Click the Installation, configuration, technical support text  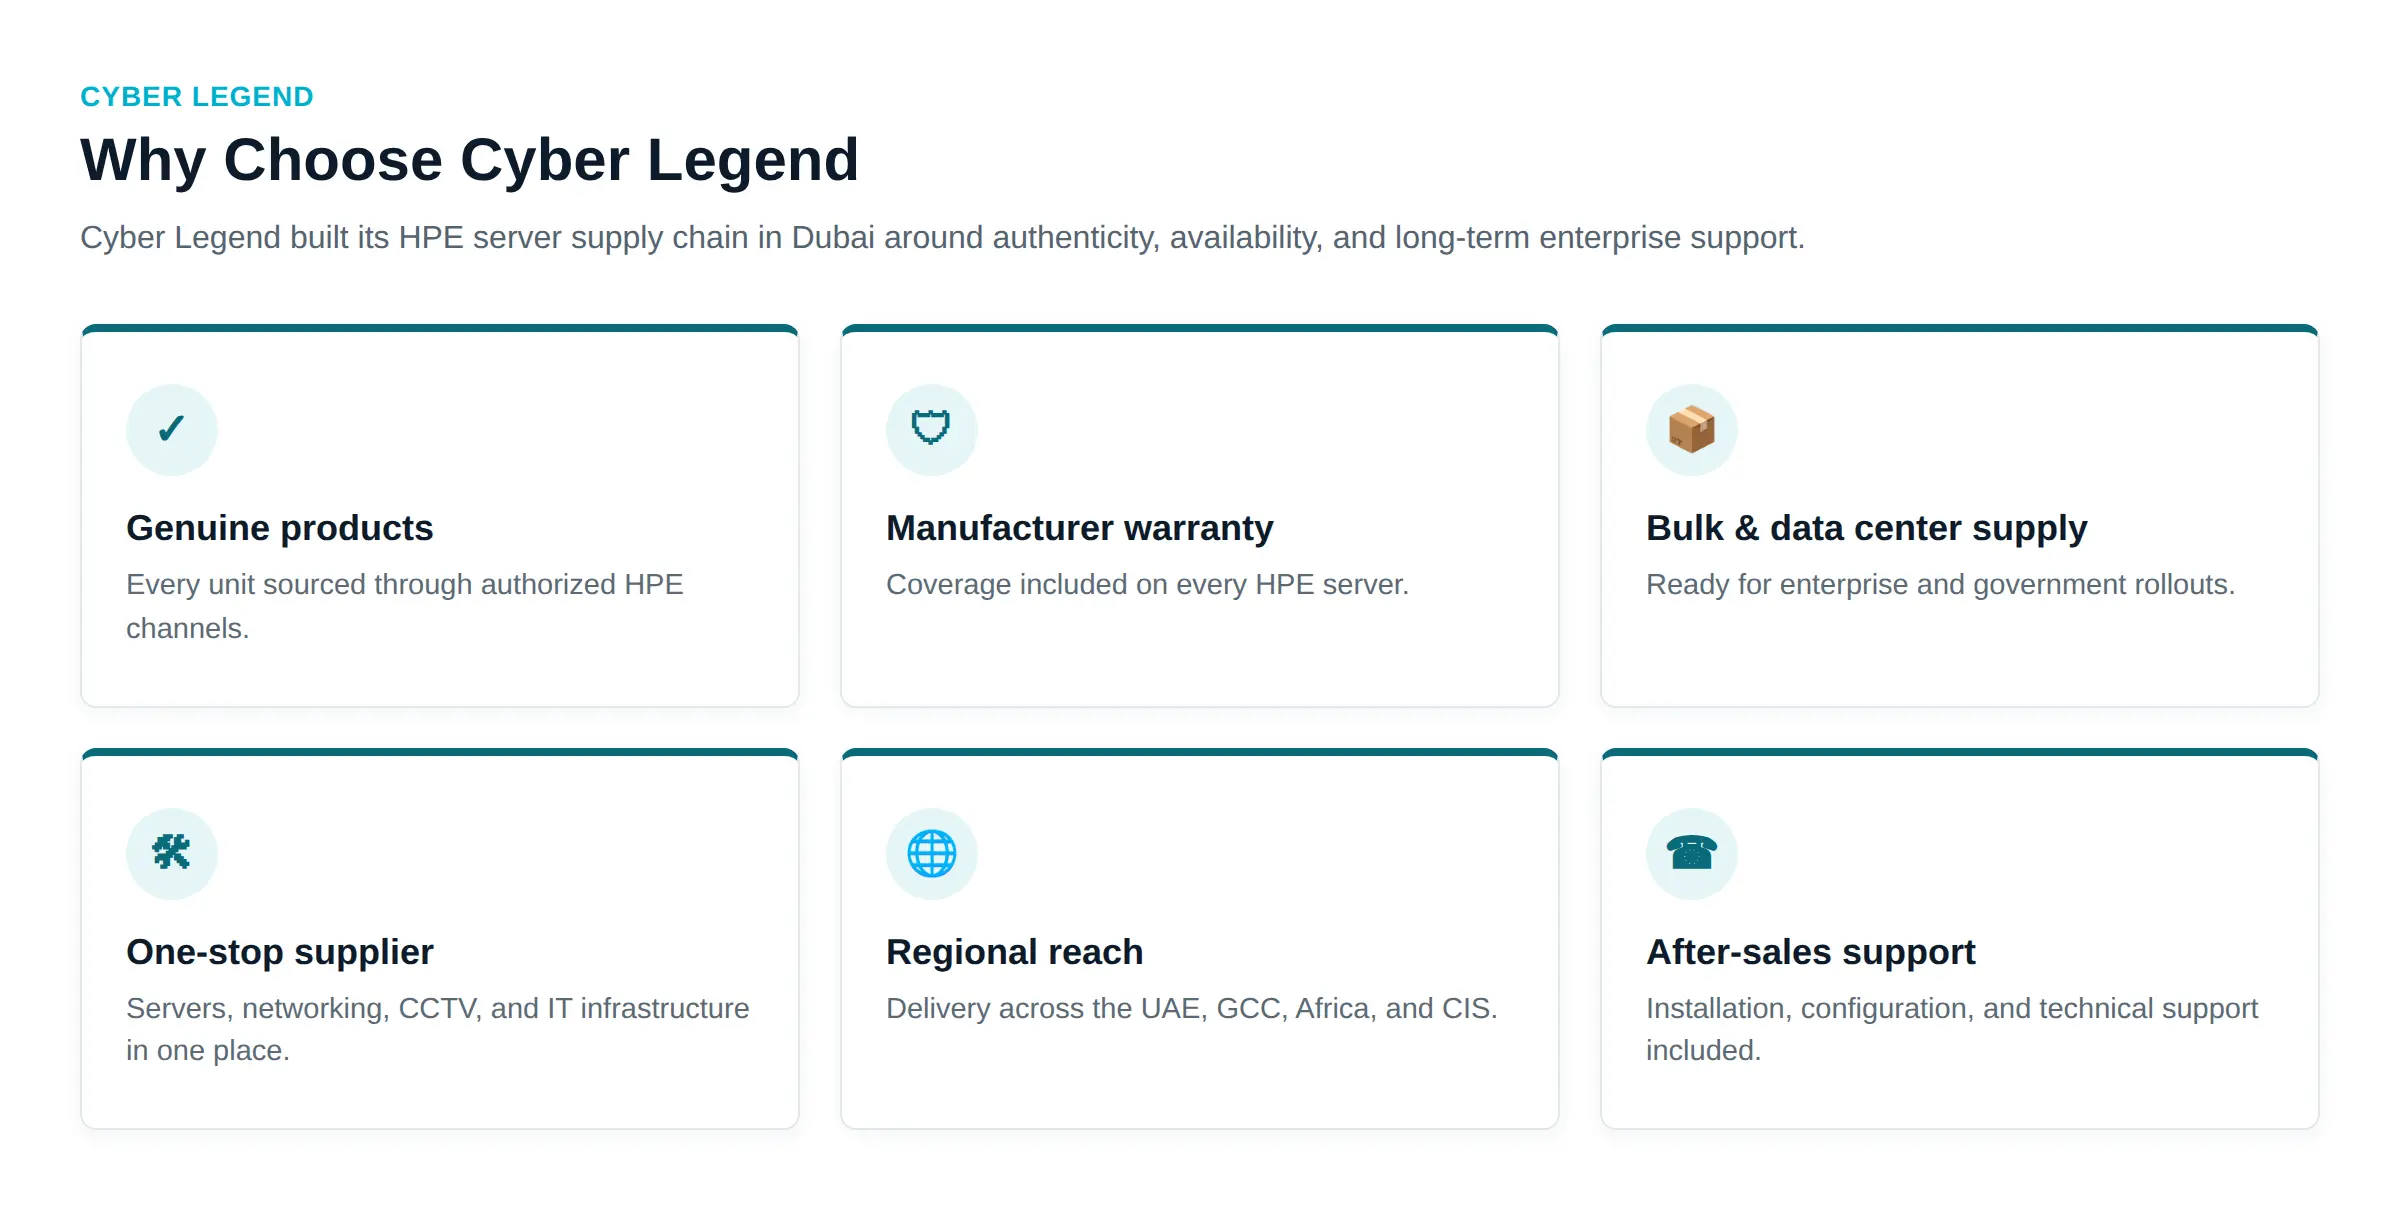[x=1952, y=1029]
